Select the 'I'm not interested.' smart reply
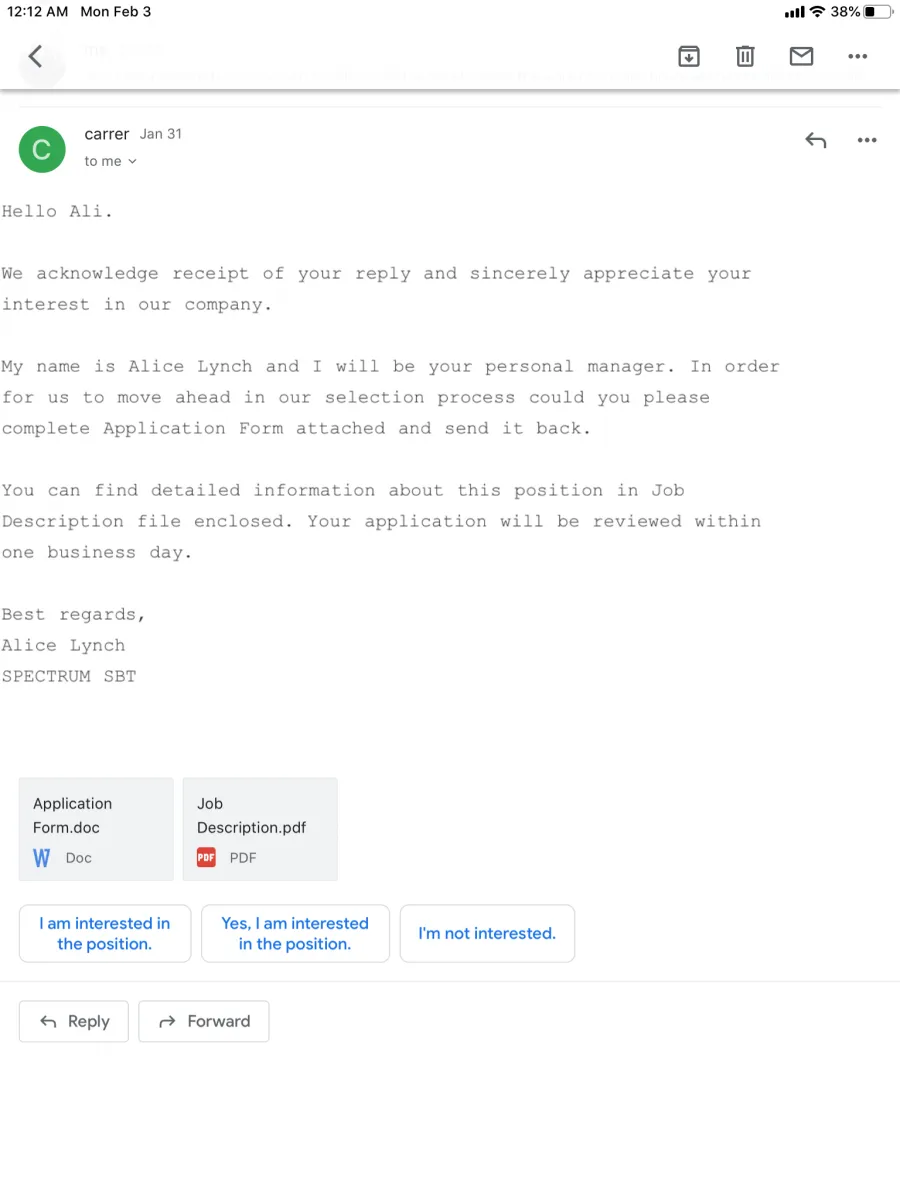900x1200 pixels. [487, 933]
